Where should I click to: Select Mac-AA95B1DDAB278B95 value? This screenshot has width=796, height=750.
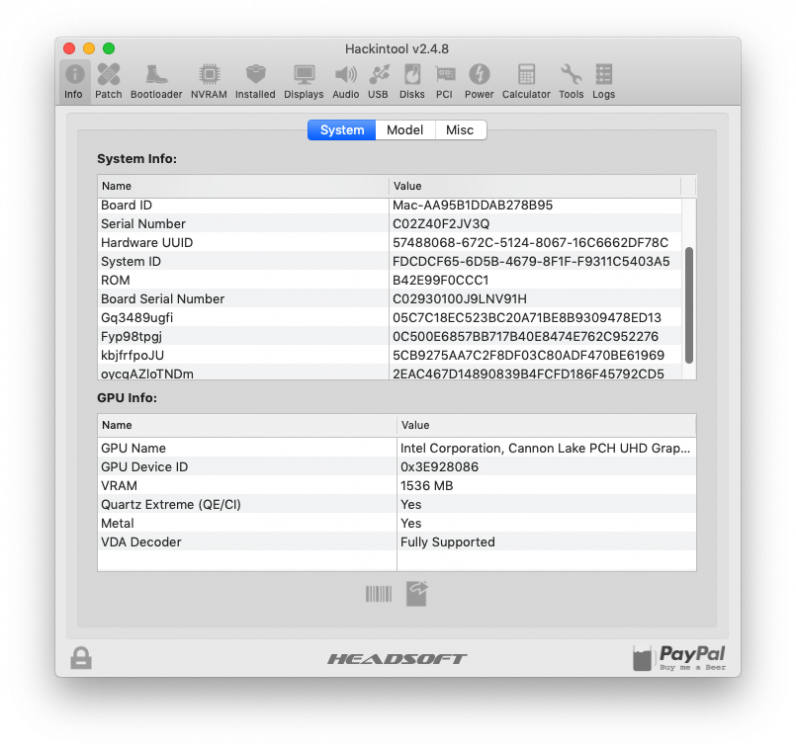[x=473, y=205]
